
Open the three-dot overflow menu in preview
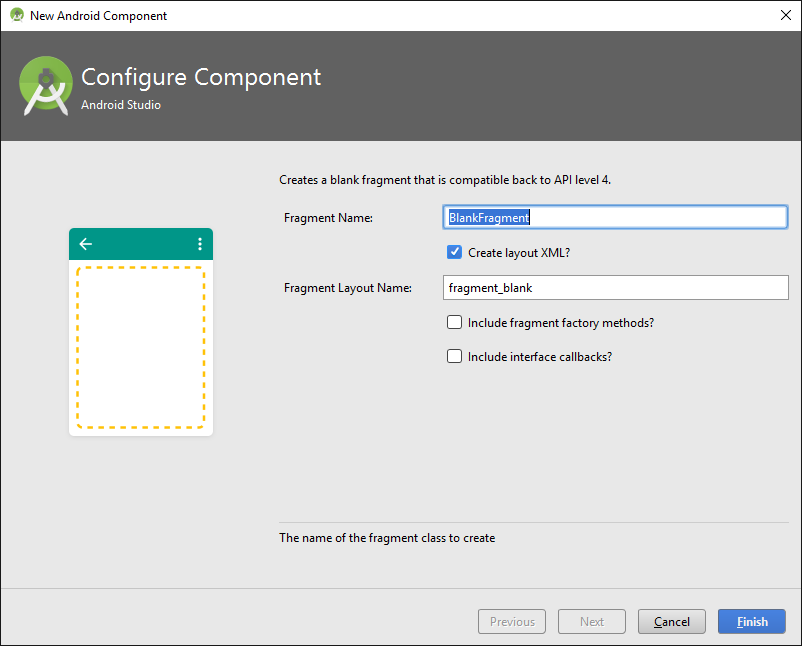(200, 244)
